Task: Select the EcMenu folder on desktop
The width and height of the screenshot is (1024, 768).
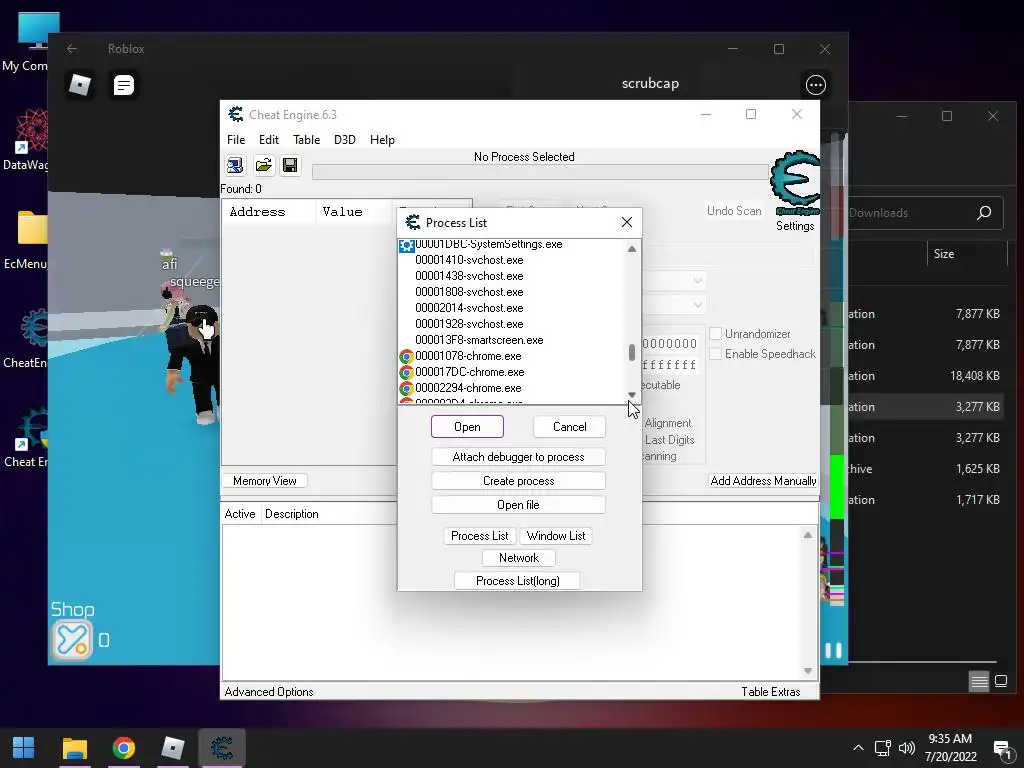Action: tap(25, 240)
